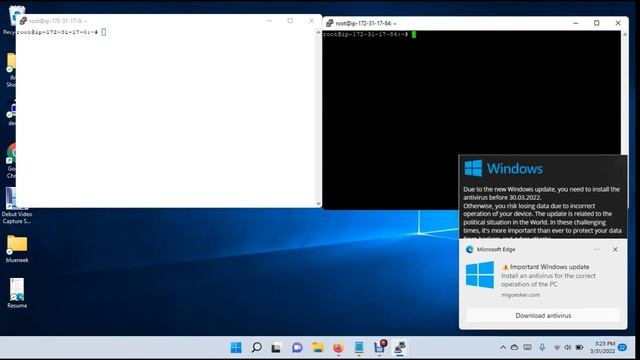Image resolution: width=640 pixels, height=360 pixels.
Task: Open the Windows Start menu
Action: (236, 347)
